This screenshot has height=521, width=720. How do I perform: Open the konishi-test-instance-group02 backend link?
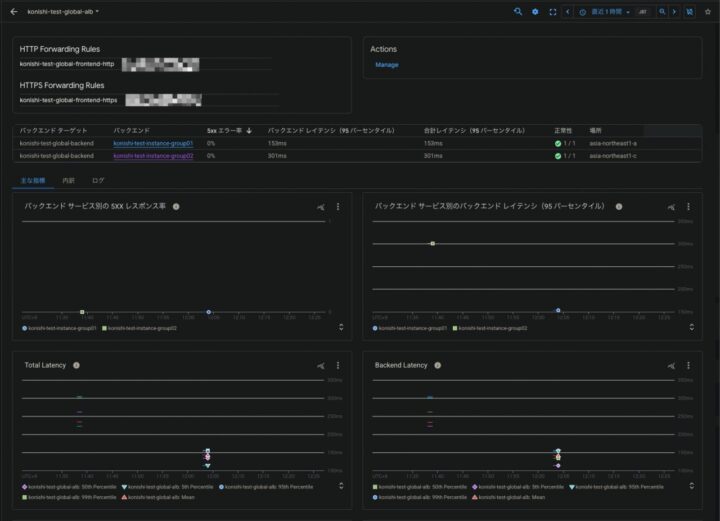tap(153, 156)
